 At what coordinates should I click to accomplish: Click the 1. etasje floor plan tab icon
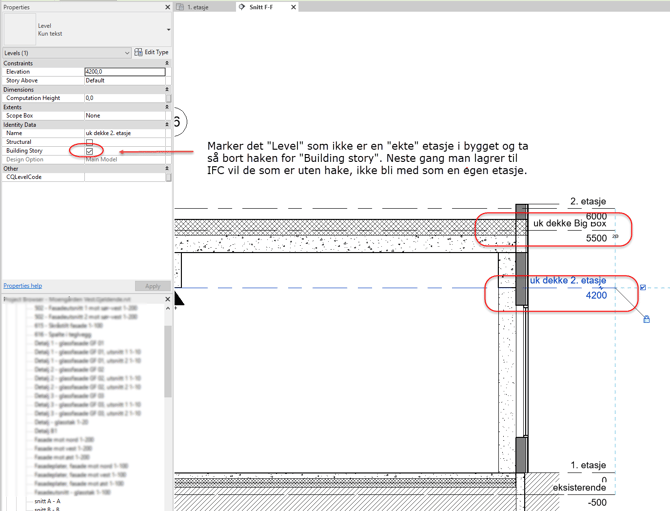180,7
